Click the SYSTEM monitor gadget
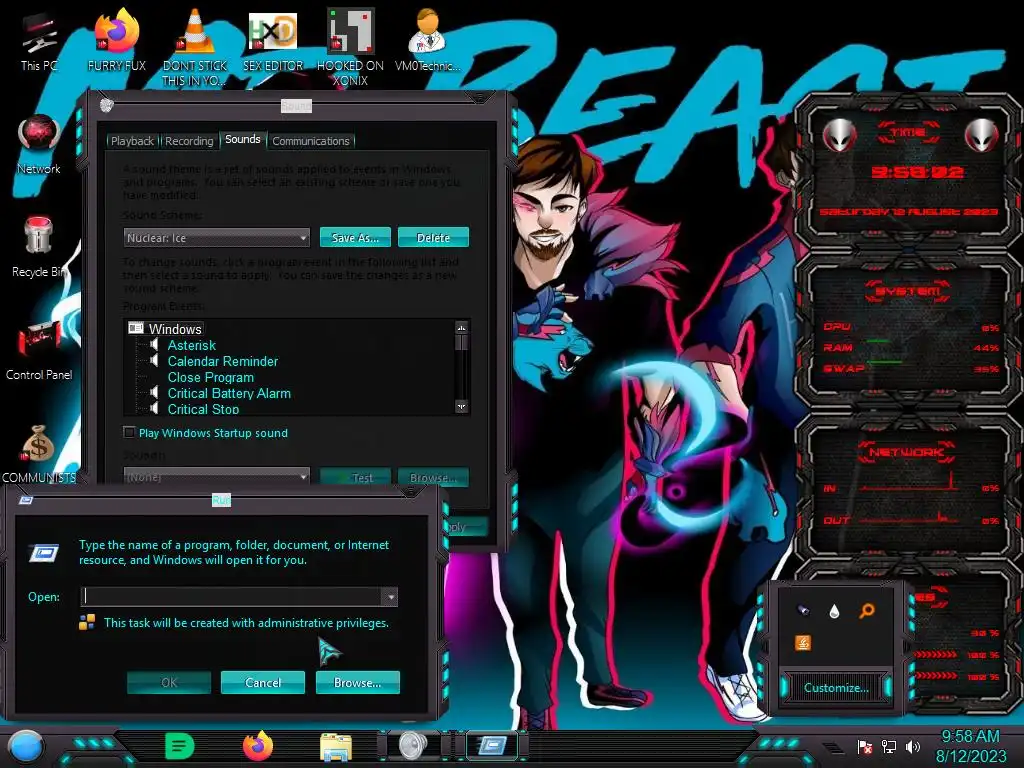This screenshot has height=768, width=1024. tap(909, 332)
